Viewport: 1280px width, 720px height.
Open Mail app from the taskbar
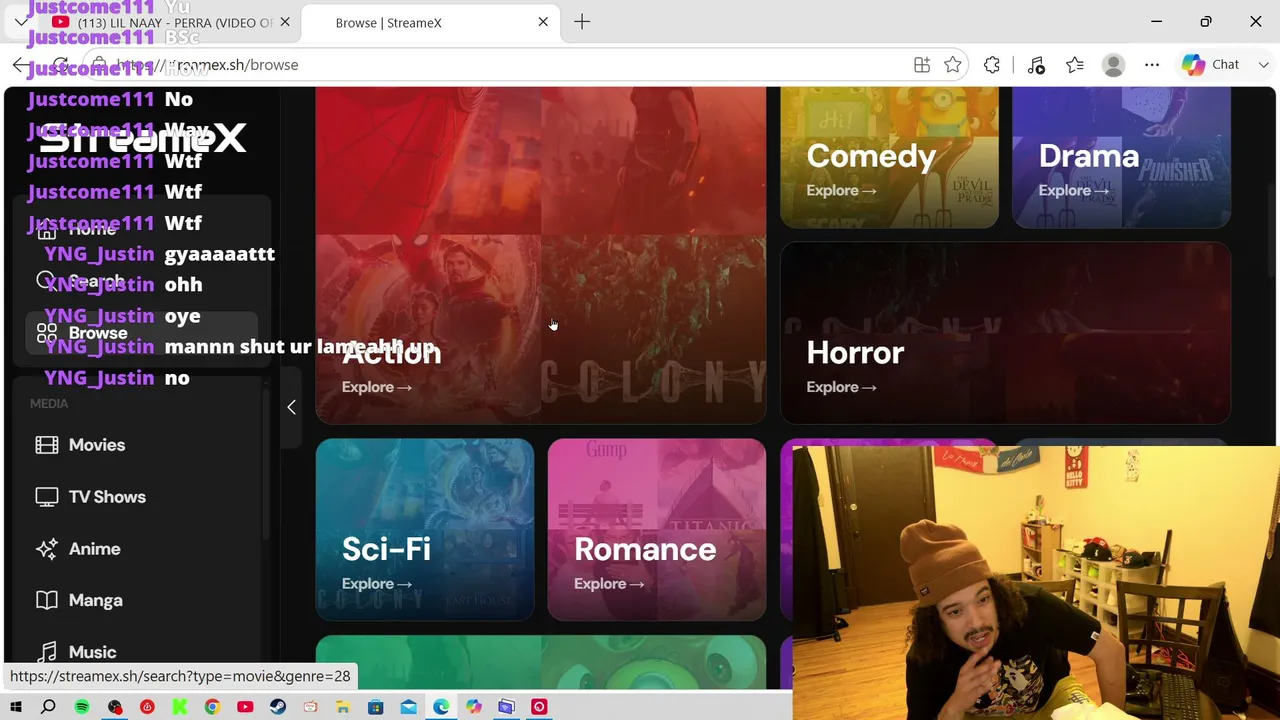click(x=409, y=708)
